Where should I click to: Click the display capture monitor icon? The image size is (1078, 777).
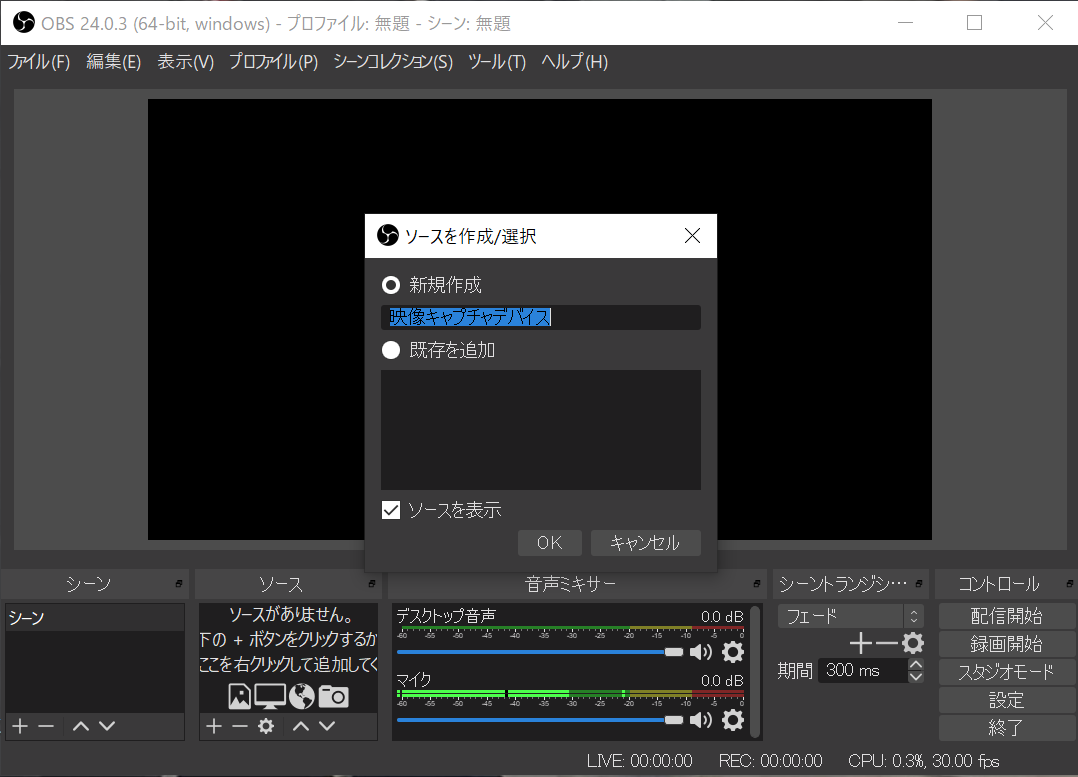(270, 697)
